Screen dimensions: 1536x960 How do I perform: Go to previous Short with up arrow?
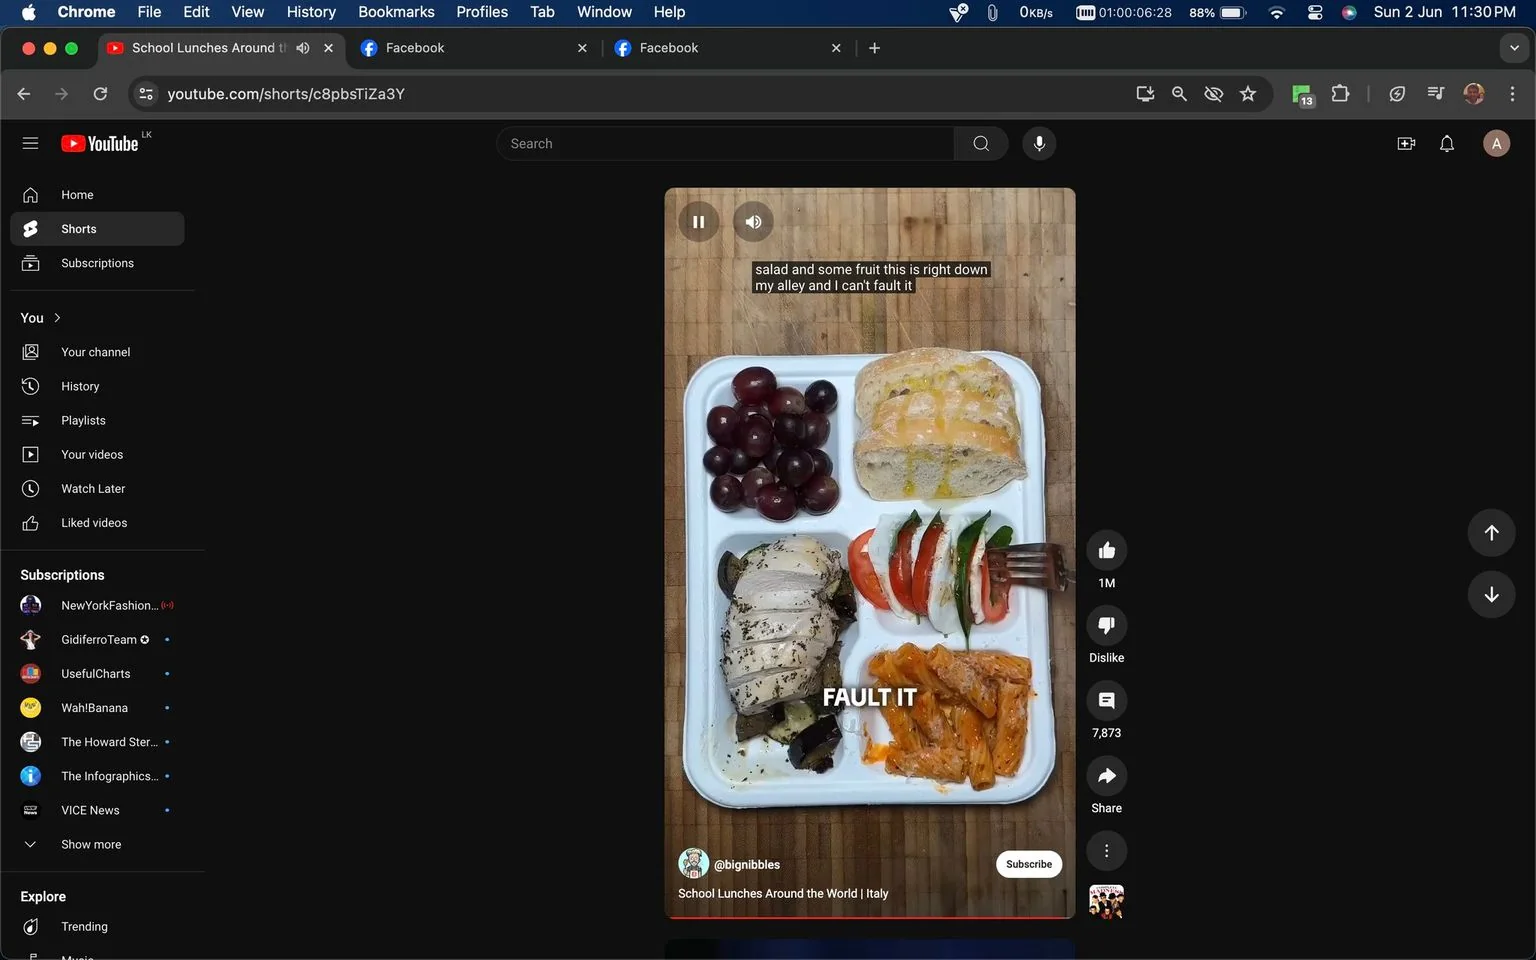[x=1491, y=532]
